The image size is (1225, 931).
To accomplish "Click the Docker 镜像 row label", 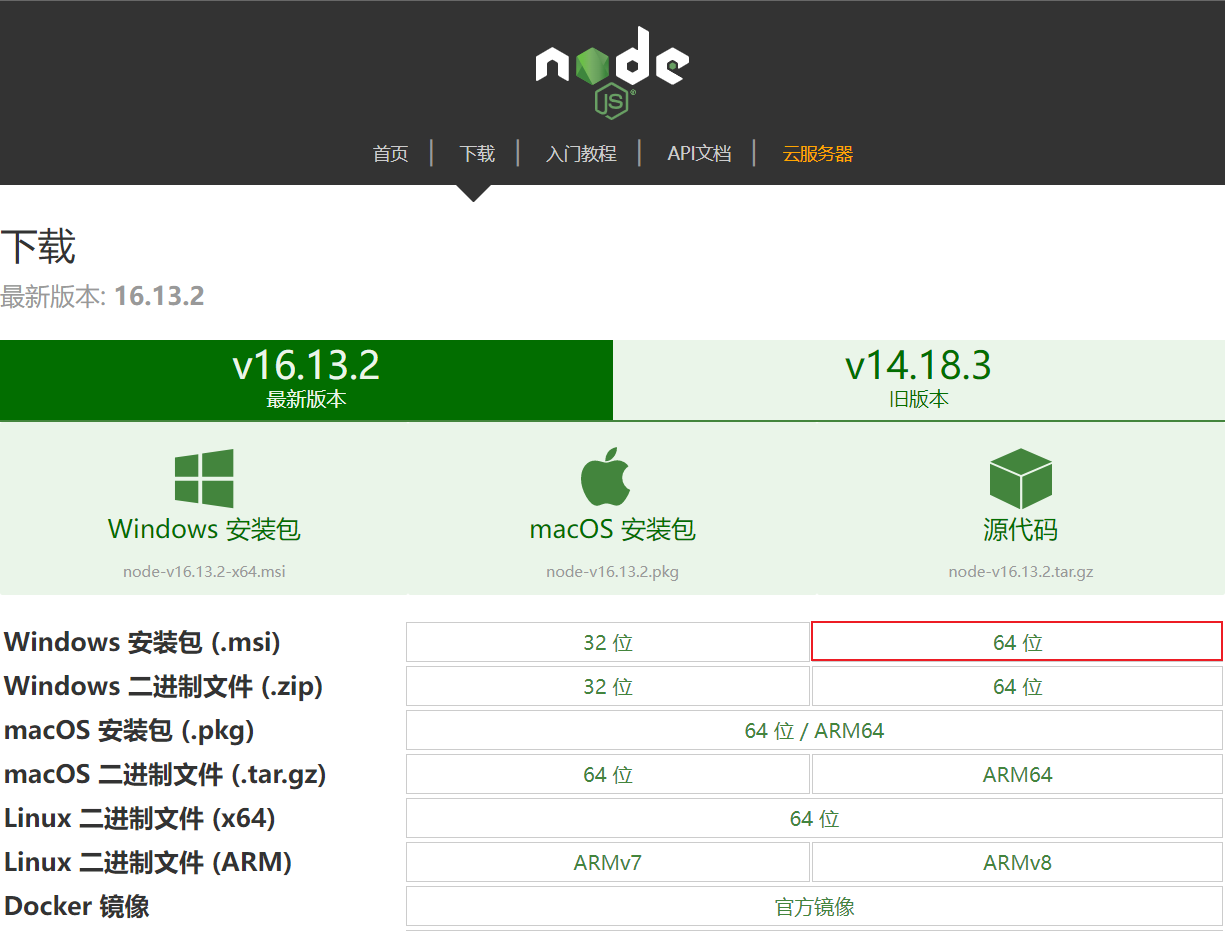I will tap(77, 906).
